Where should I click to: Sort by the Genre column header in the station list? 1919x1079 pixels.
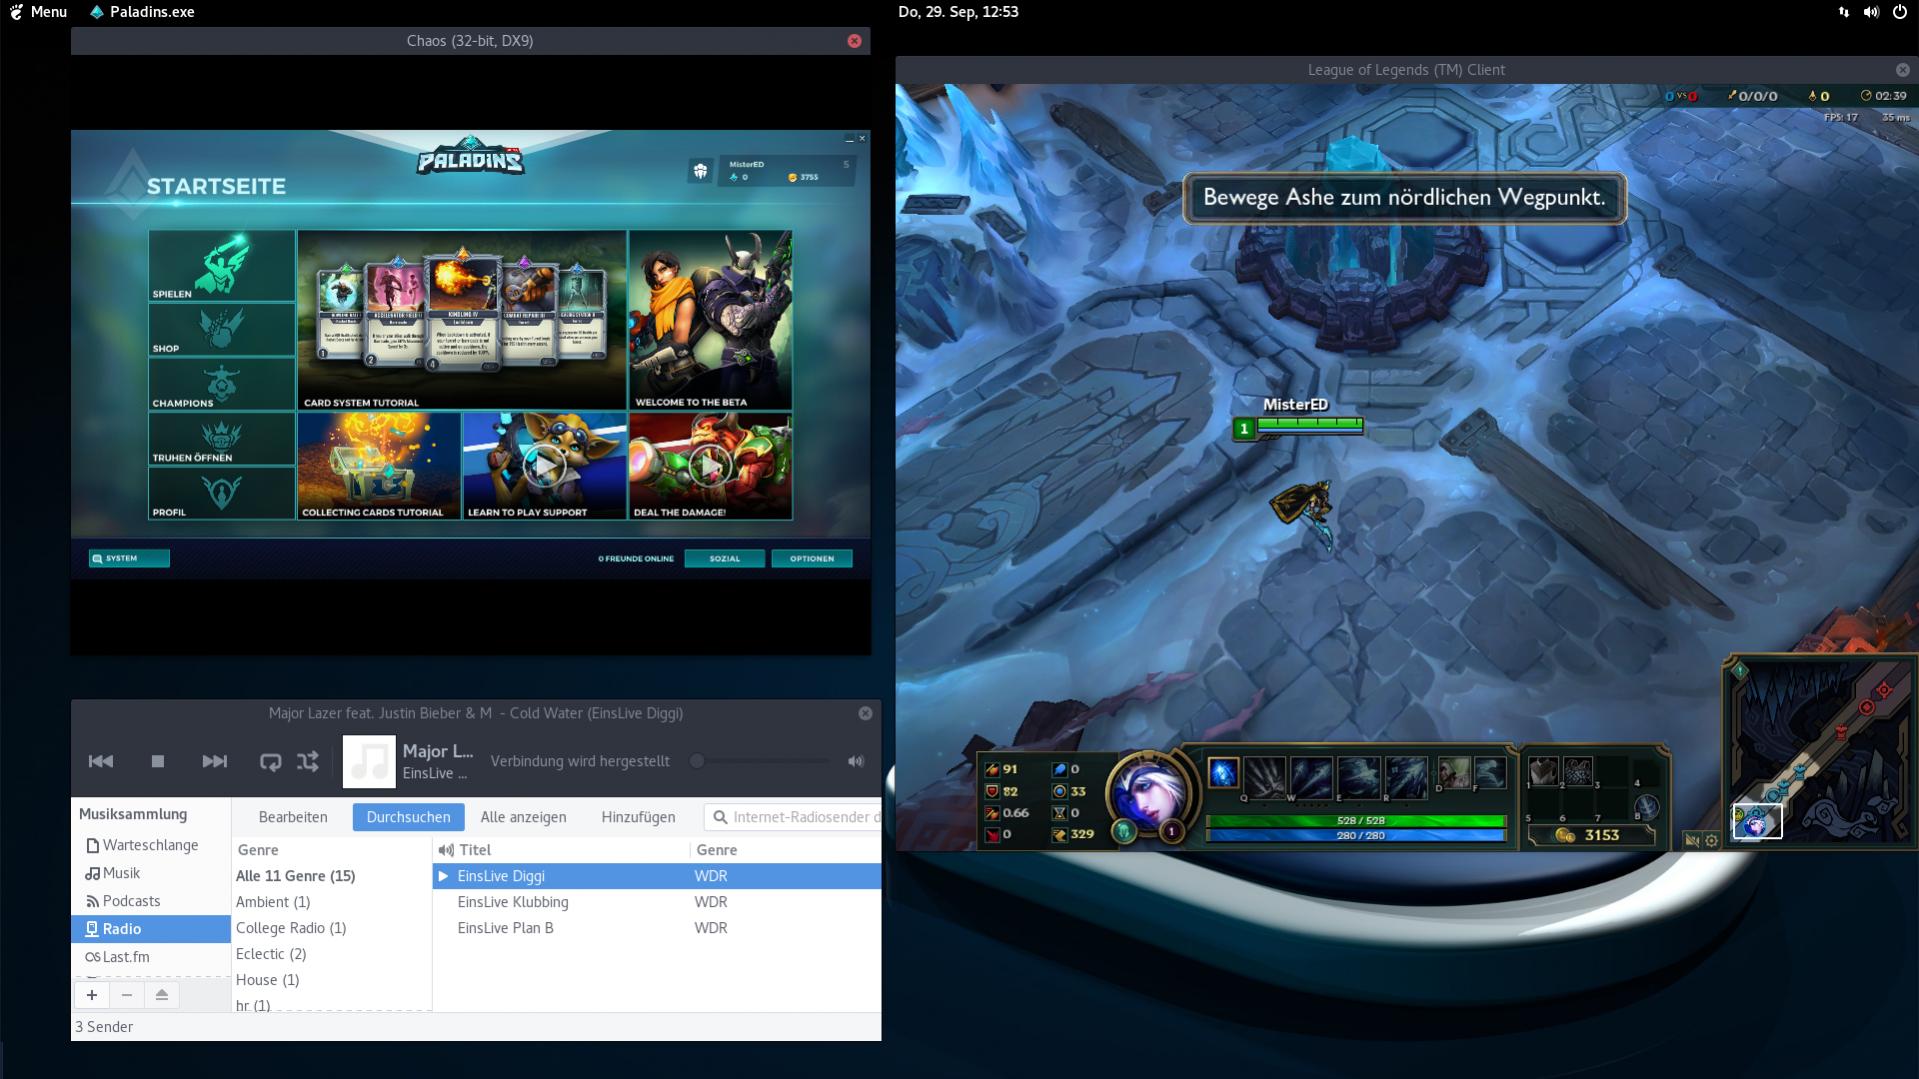click(x=785, y=850)
